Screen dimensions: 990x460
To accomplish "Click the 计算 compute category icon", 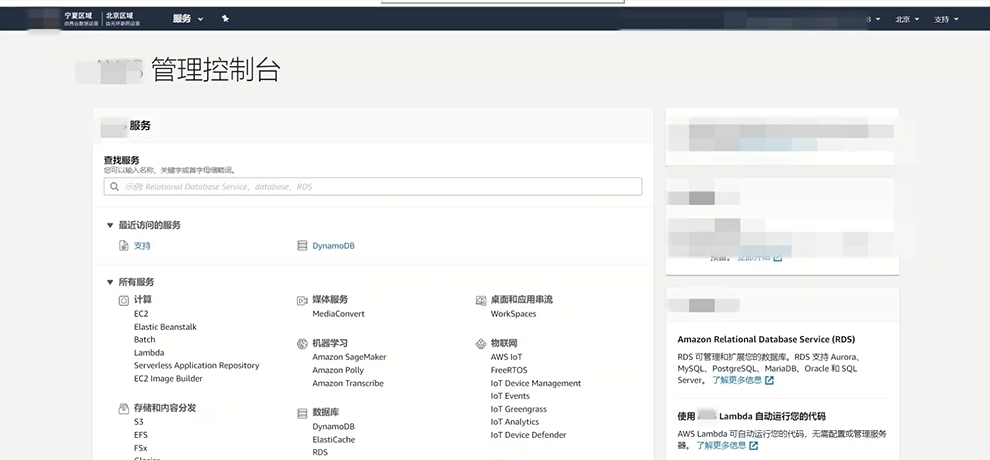I will [124, 300].
